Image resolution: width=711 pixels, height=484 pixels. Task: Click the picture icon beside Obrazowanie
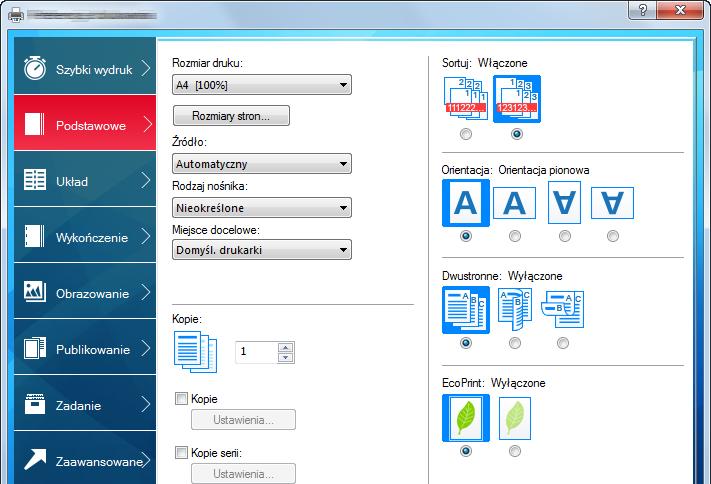(35, 292)
